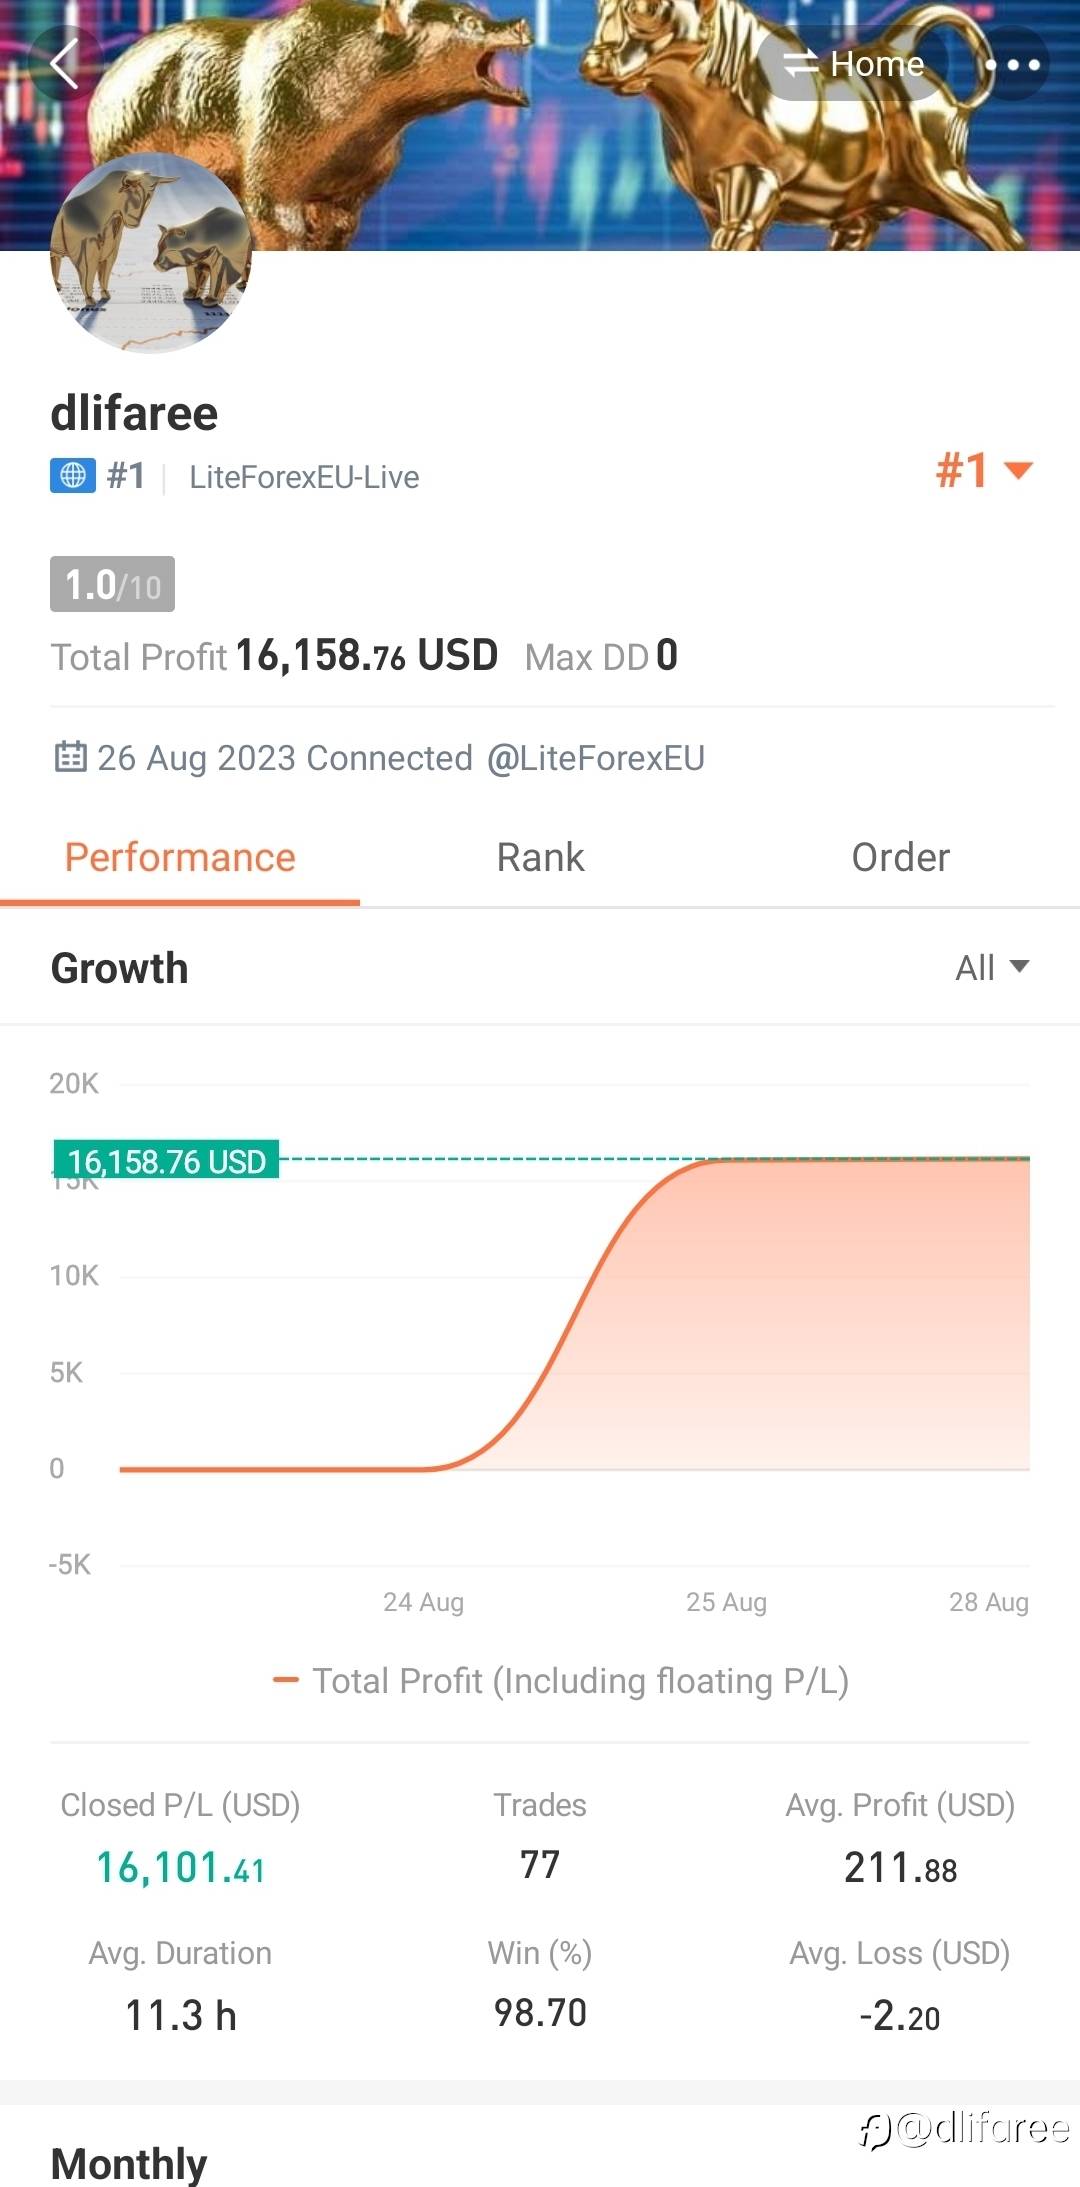Tap the 16,158.76 USD chart value label
Viewport: 1080px width, 2187px height.
click(167, 1161)
